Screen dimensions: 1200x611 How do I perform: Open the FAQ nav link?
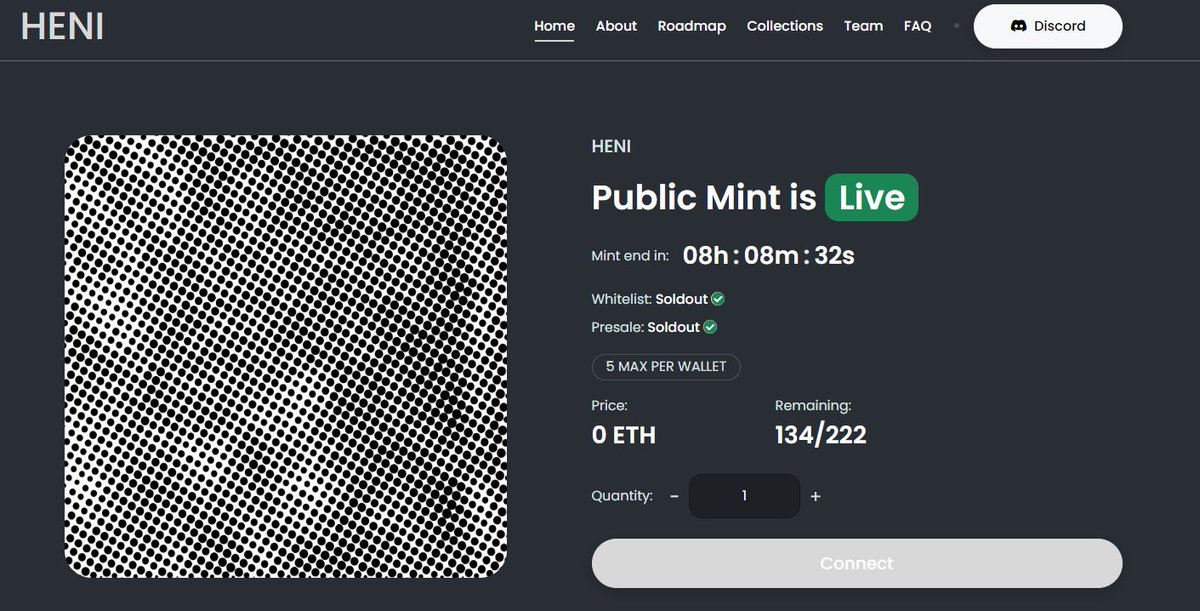(918, 26)
